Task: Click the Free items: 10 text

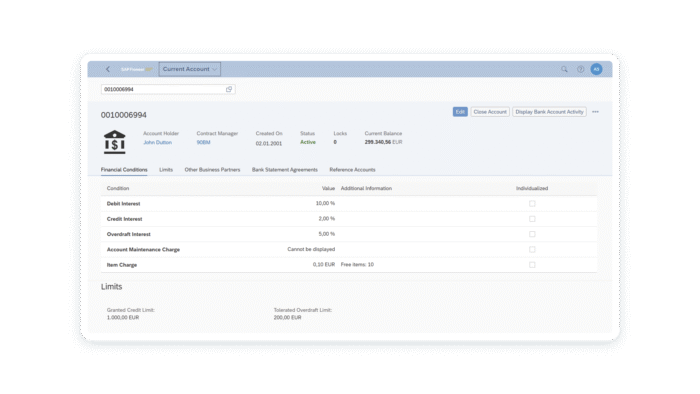Action: click(357, 265)
